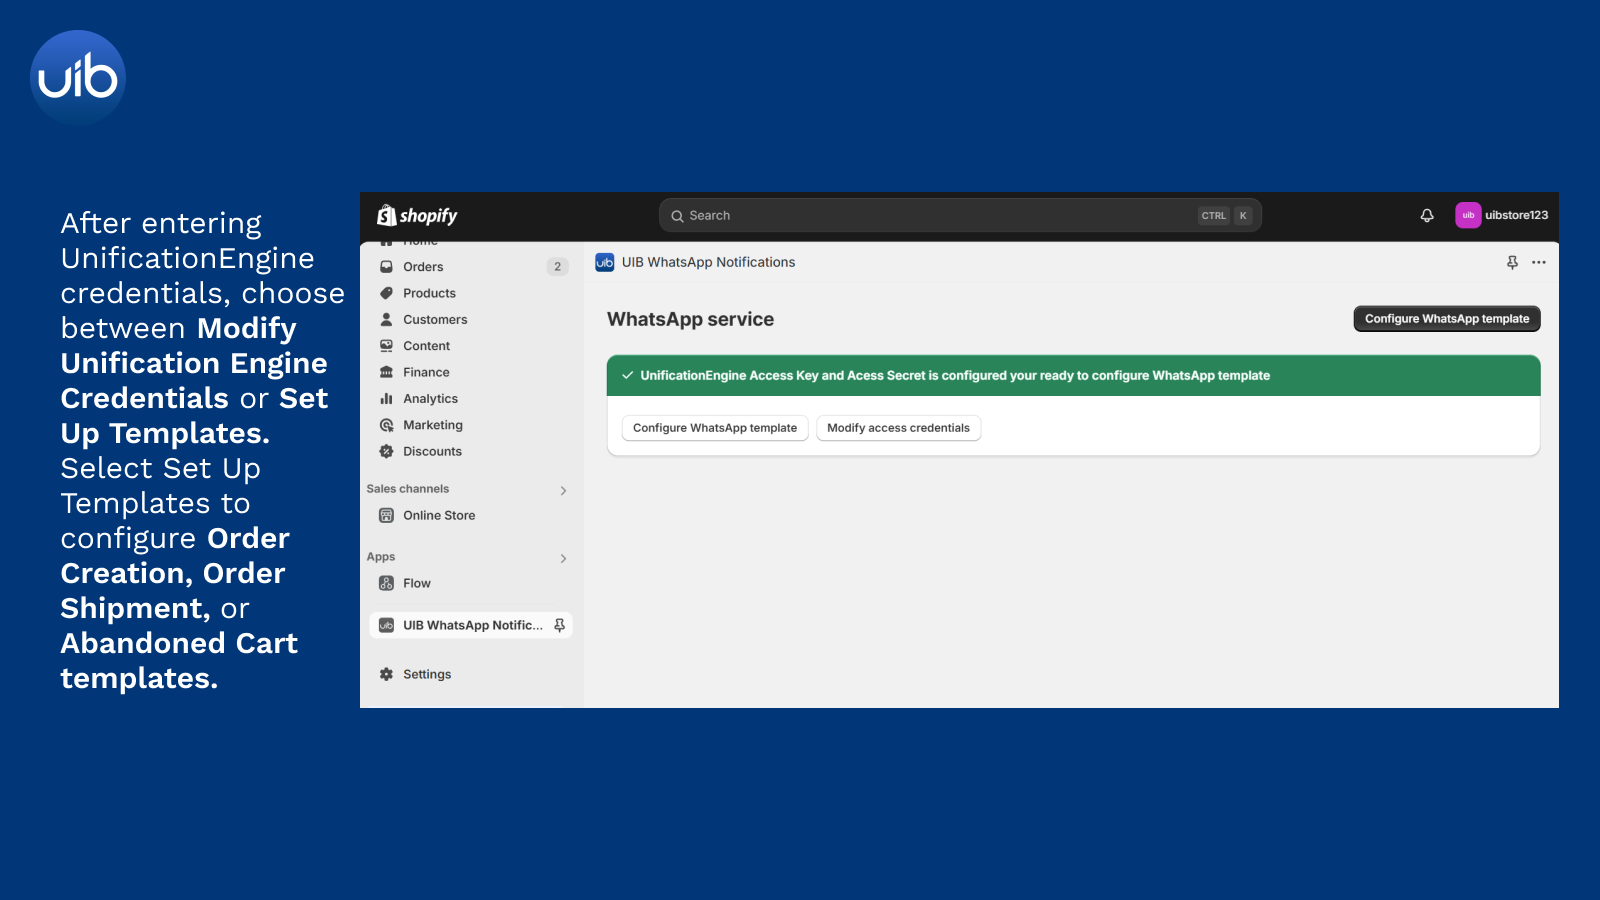Click the Flow app icon

click(386, 584)
